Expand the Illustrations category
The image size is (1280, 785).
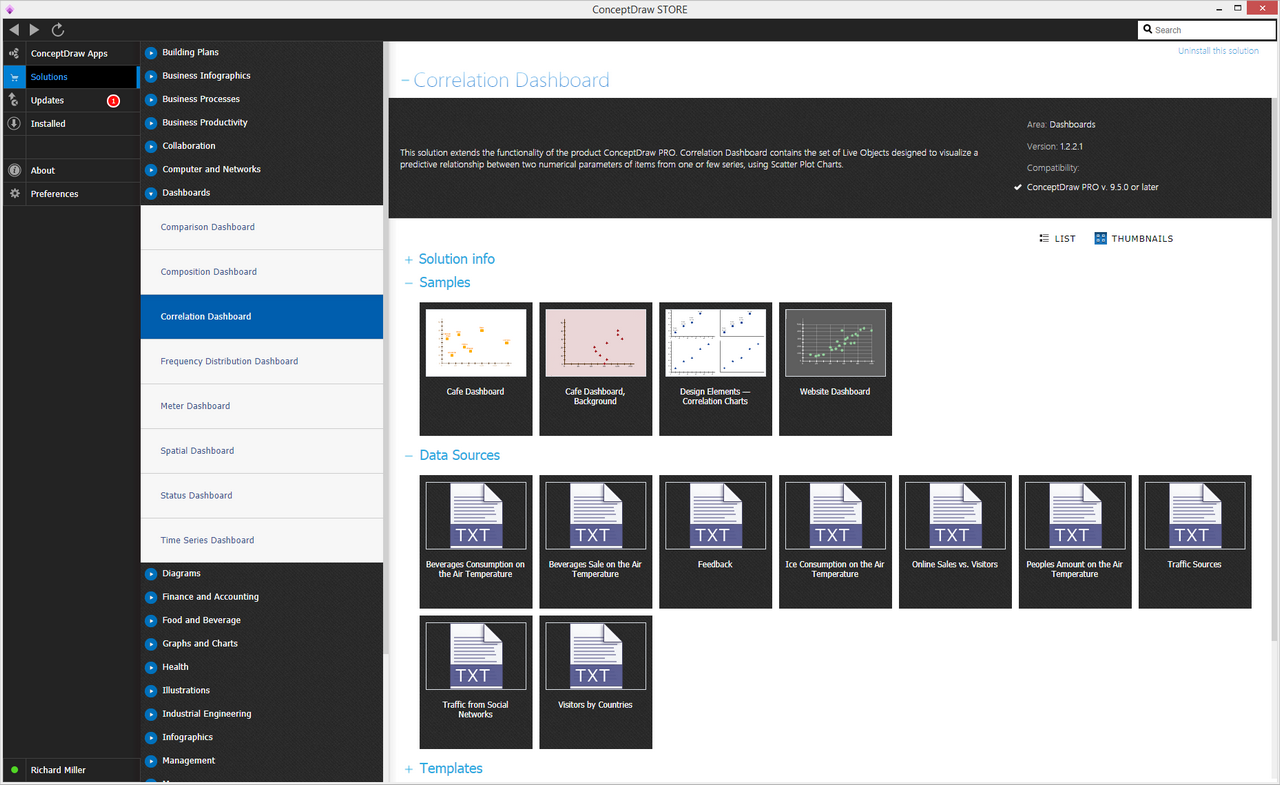tap(151, 691)
